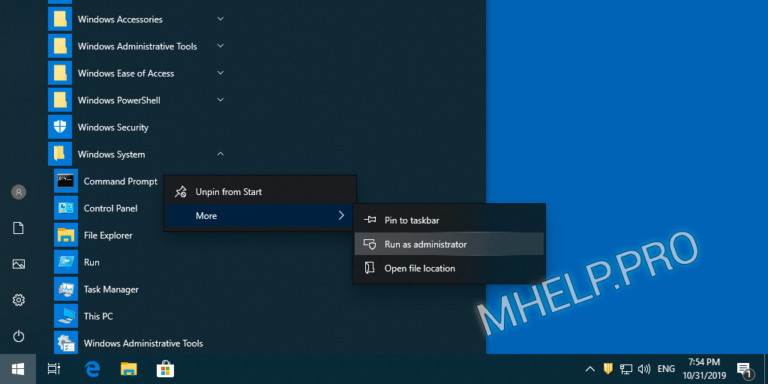
Task: Expand Windows Accessories folder chevron
Action: (x=220, y=19)
